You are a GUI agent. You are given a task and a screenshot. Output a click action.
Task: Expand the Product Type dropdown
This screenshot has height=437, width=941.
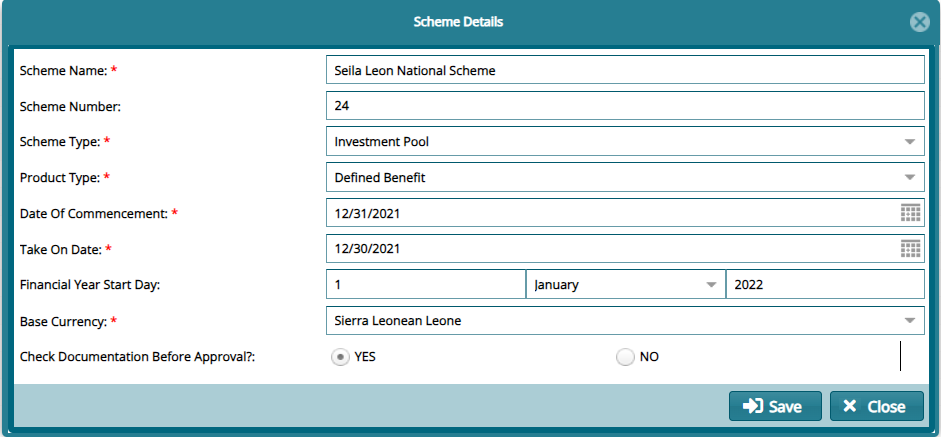tap(909, 178)
